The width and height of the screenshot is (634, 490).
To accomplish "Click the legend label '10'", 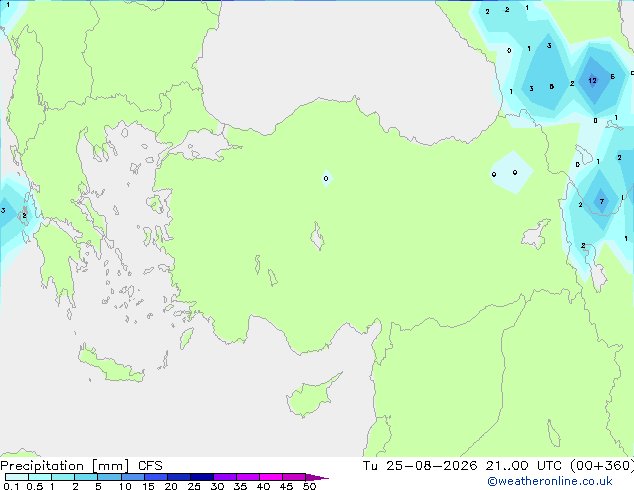I will tap(125, 486).
